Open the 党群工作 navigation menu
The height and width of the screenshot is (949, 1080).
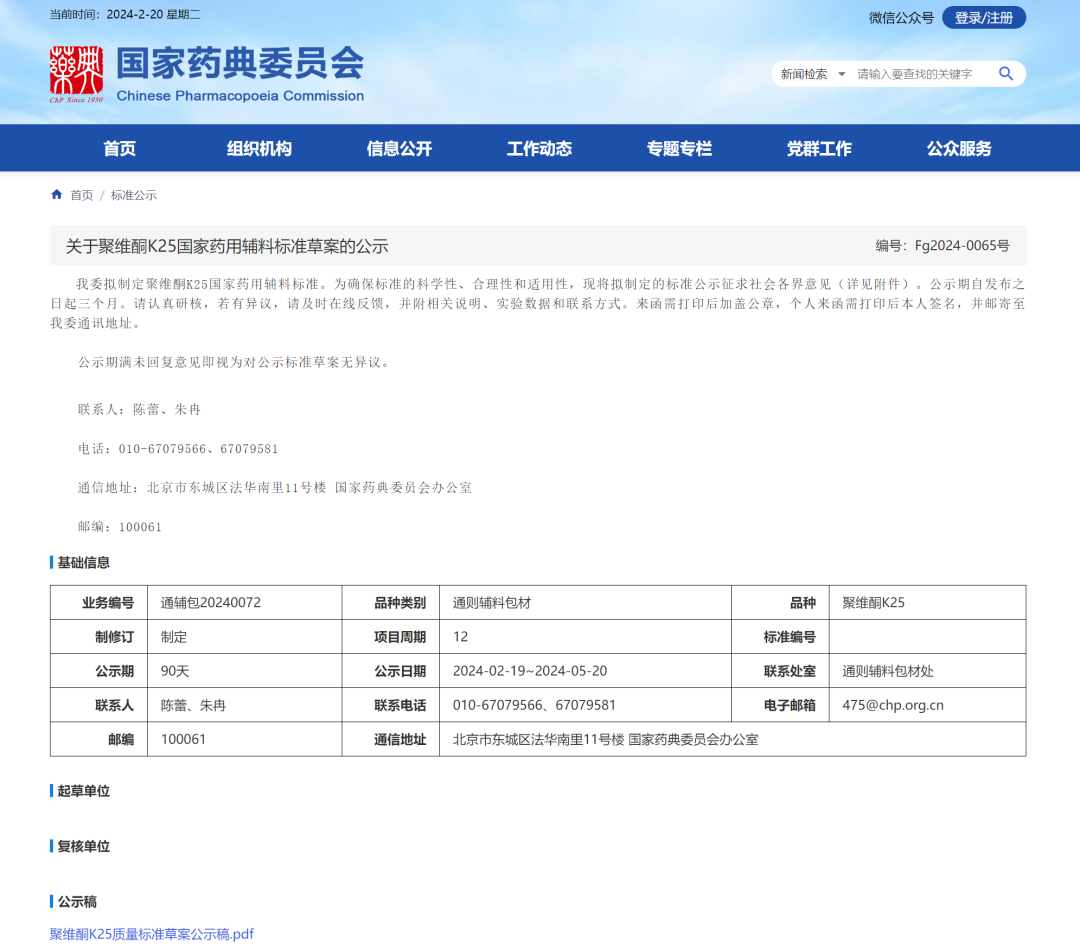pos(819,148)
